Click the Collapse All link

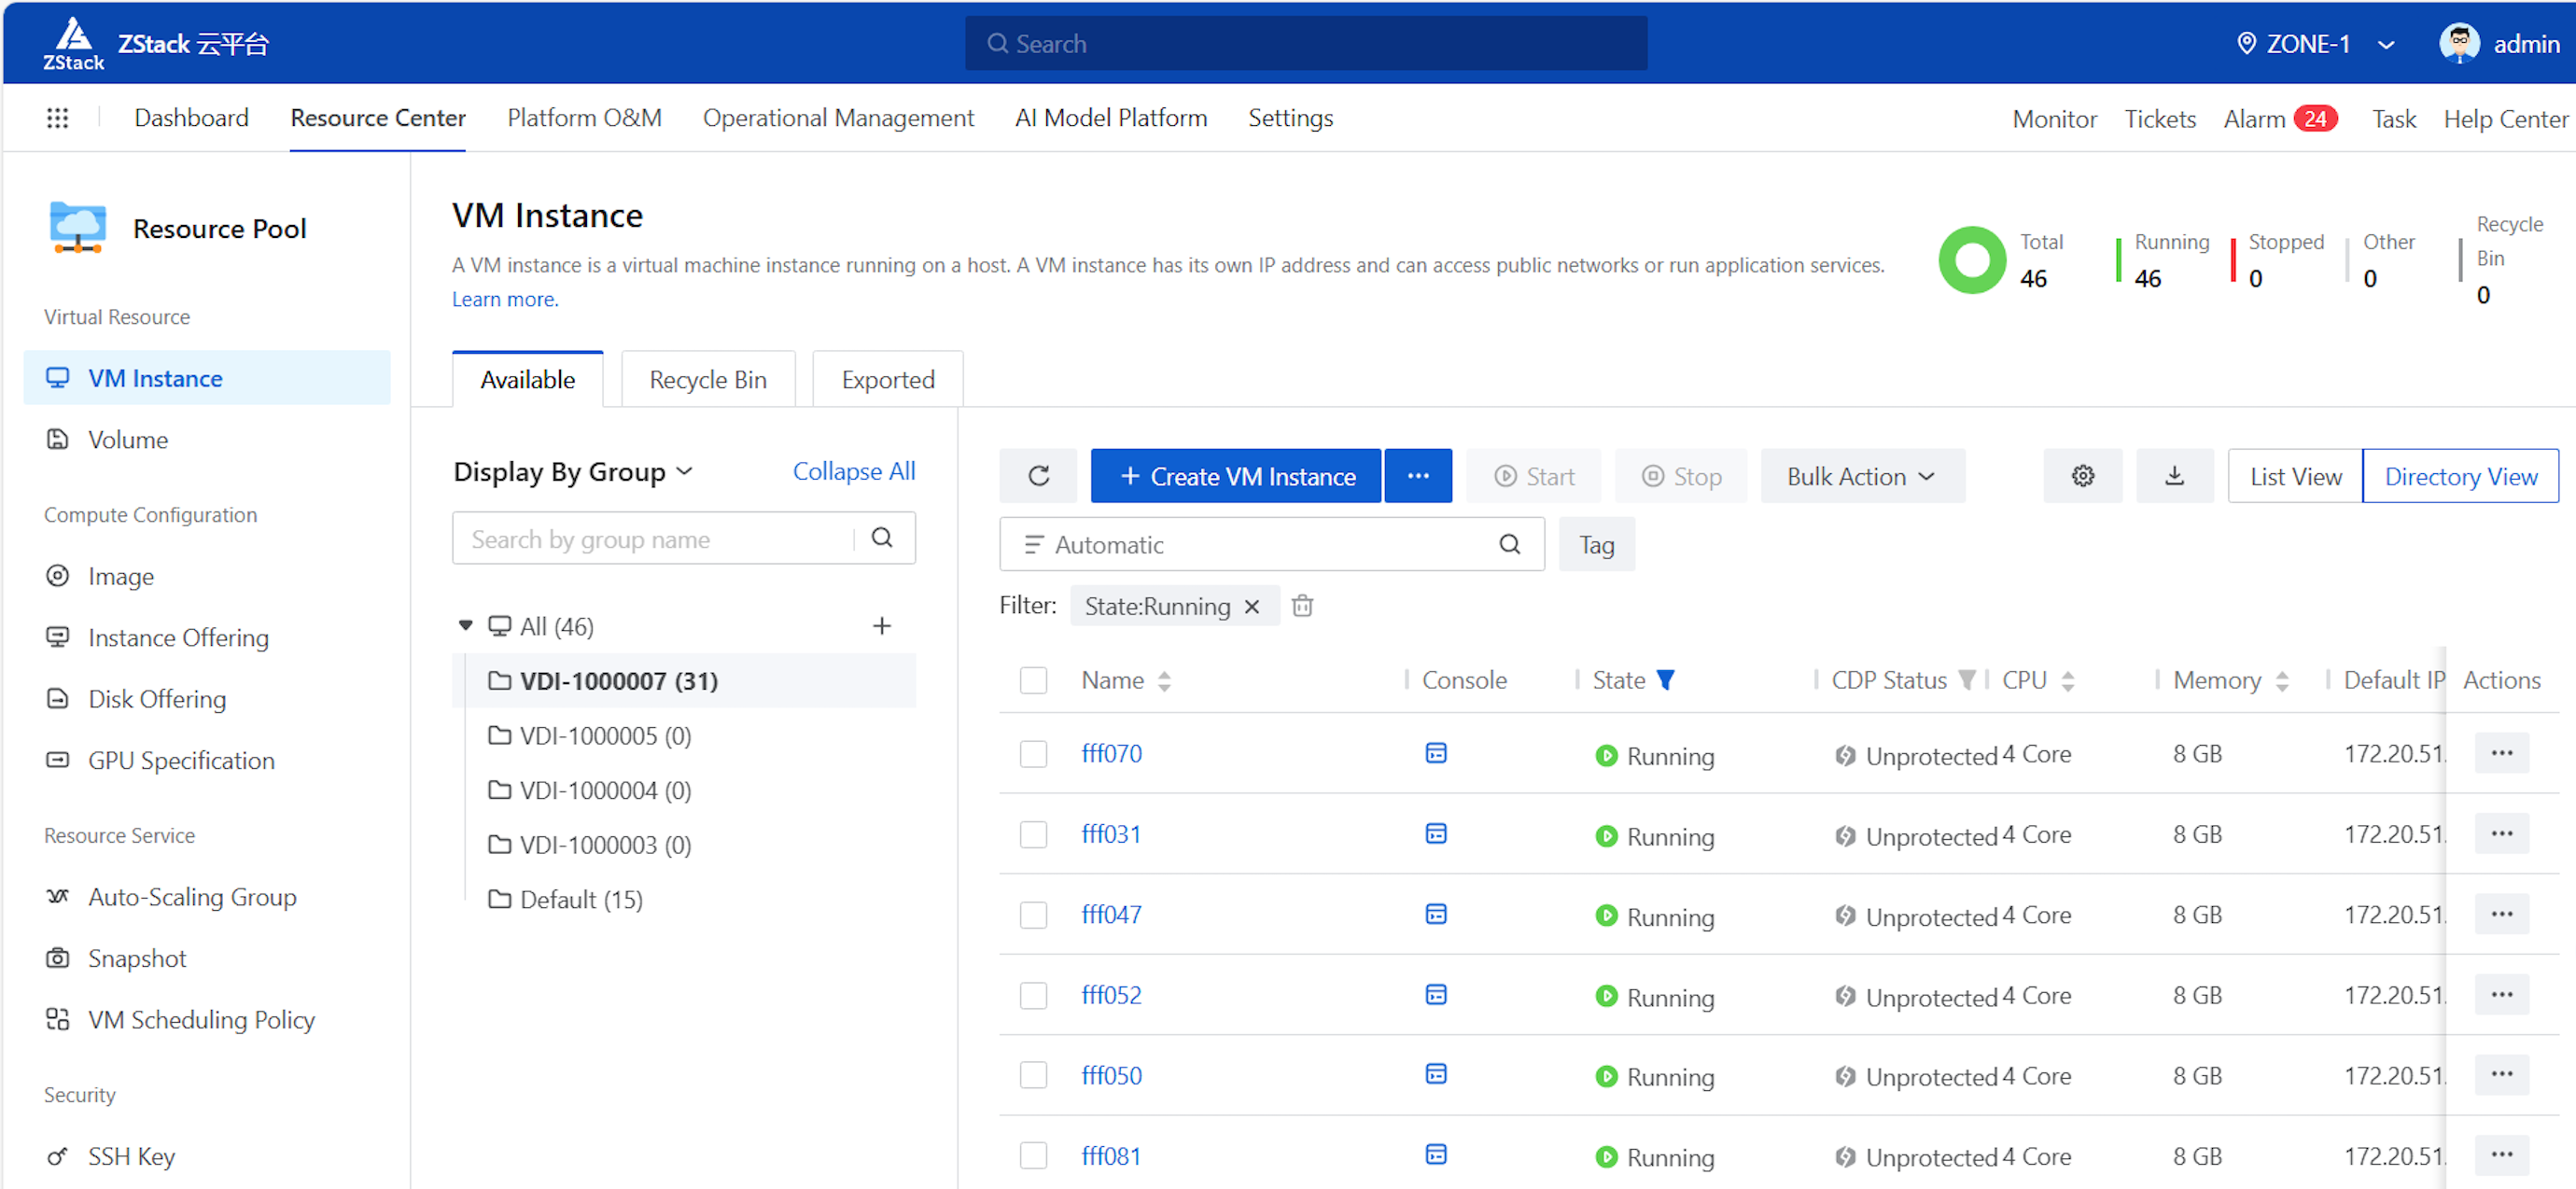(853, 471)
